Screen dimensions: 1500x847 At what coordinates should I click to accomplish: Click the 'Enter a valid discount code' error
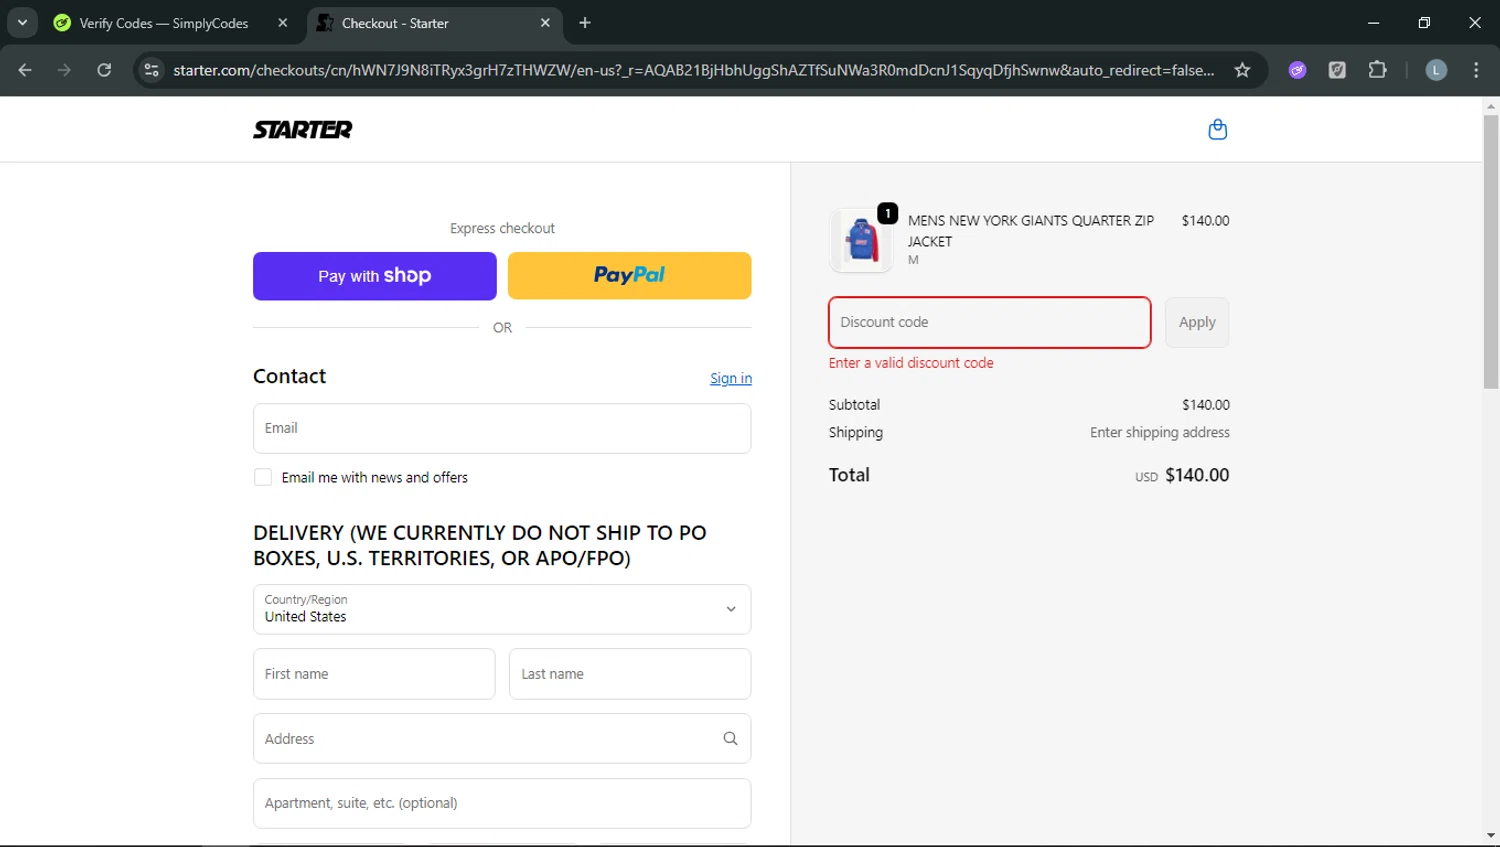click(x=911, y=363)
